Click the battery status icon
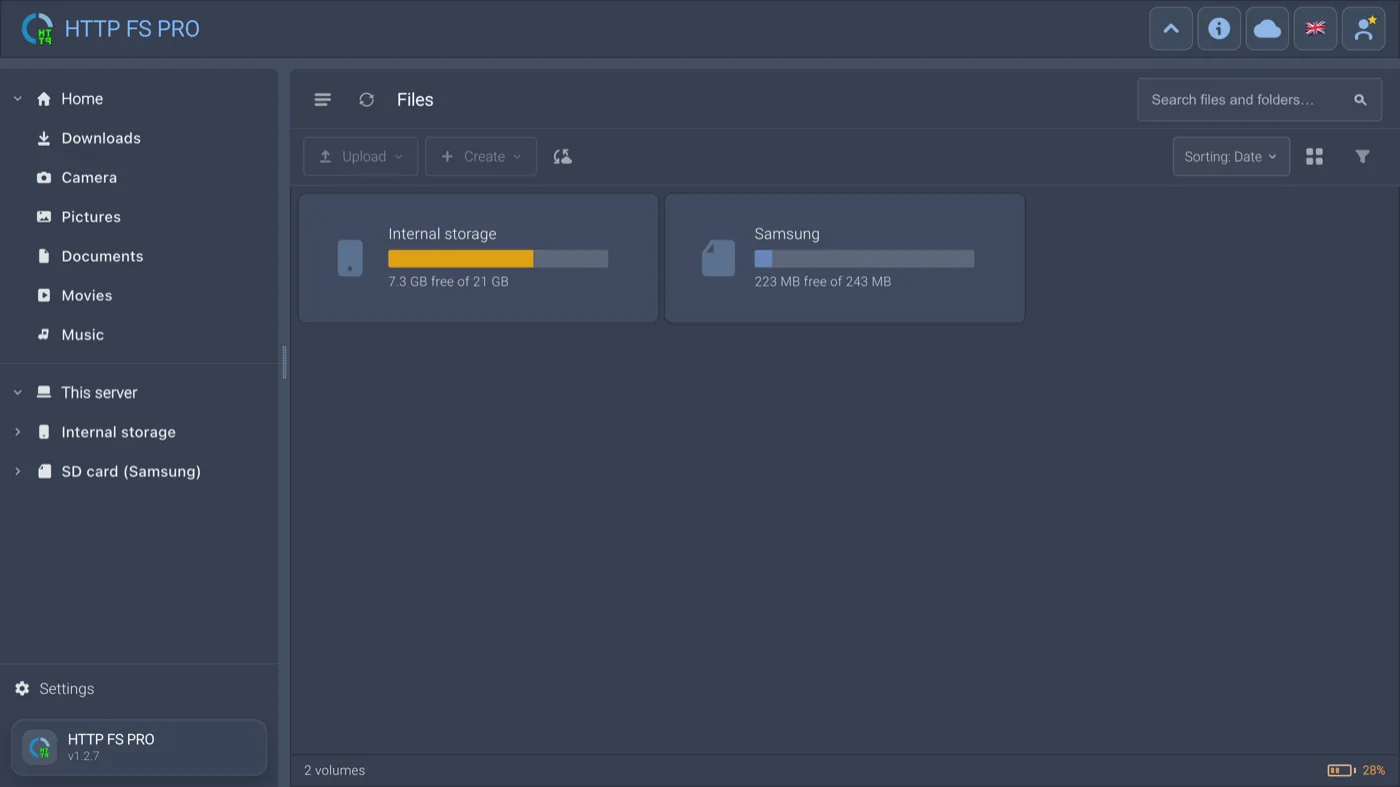This screenshot has width=1400, height=787. coord(1340,771)
